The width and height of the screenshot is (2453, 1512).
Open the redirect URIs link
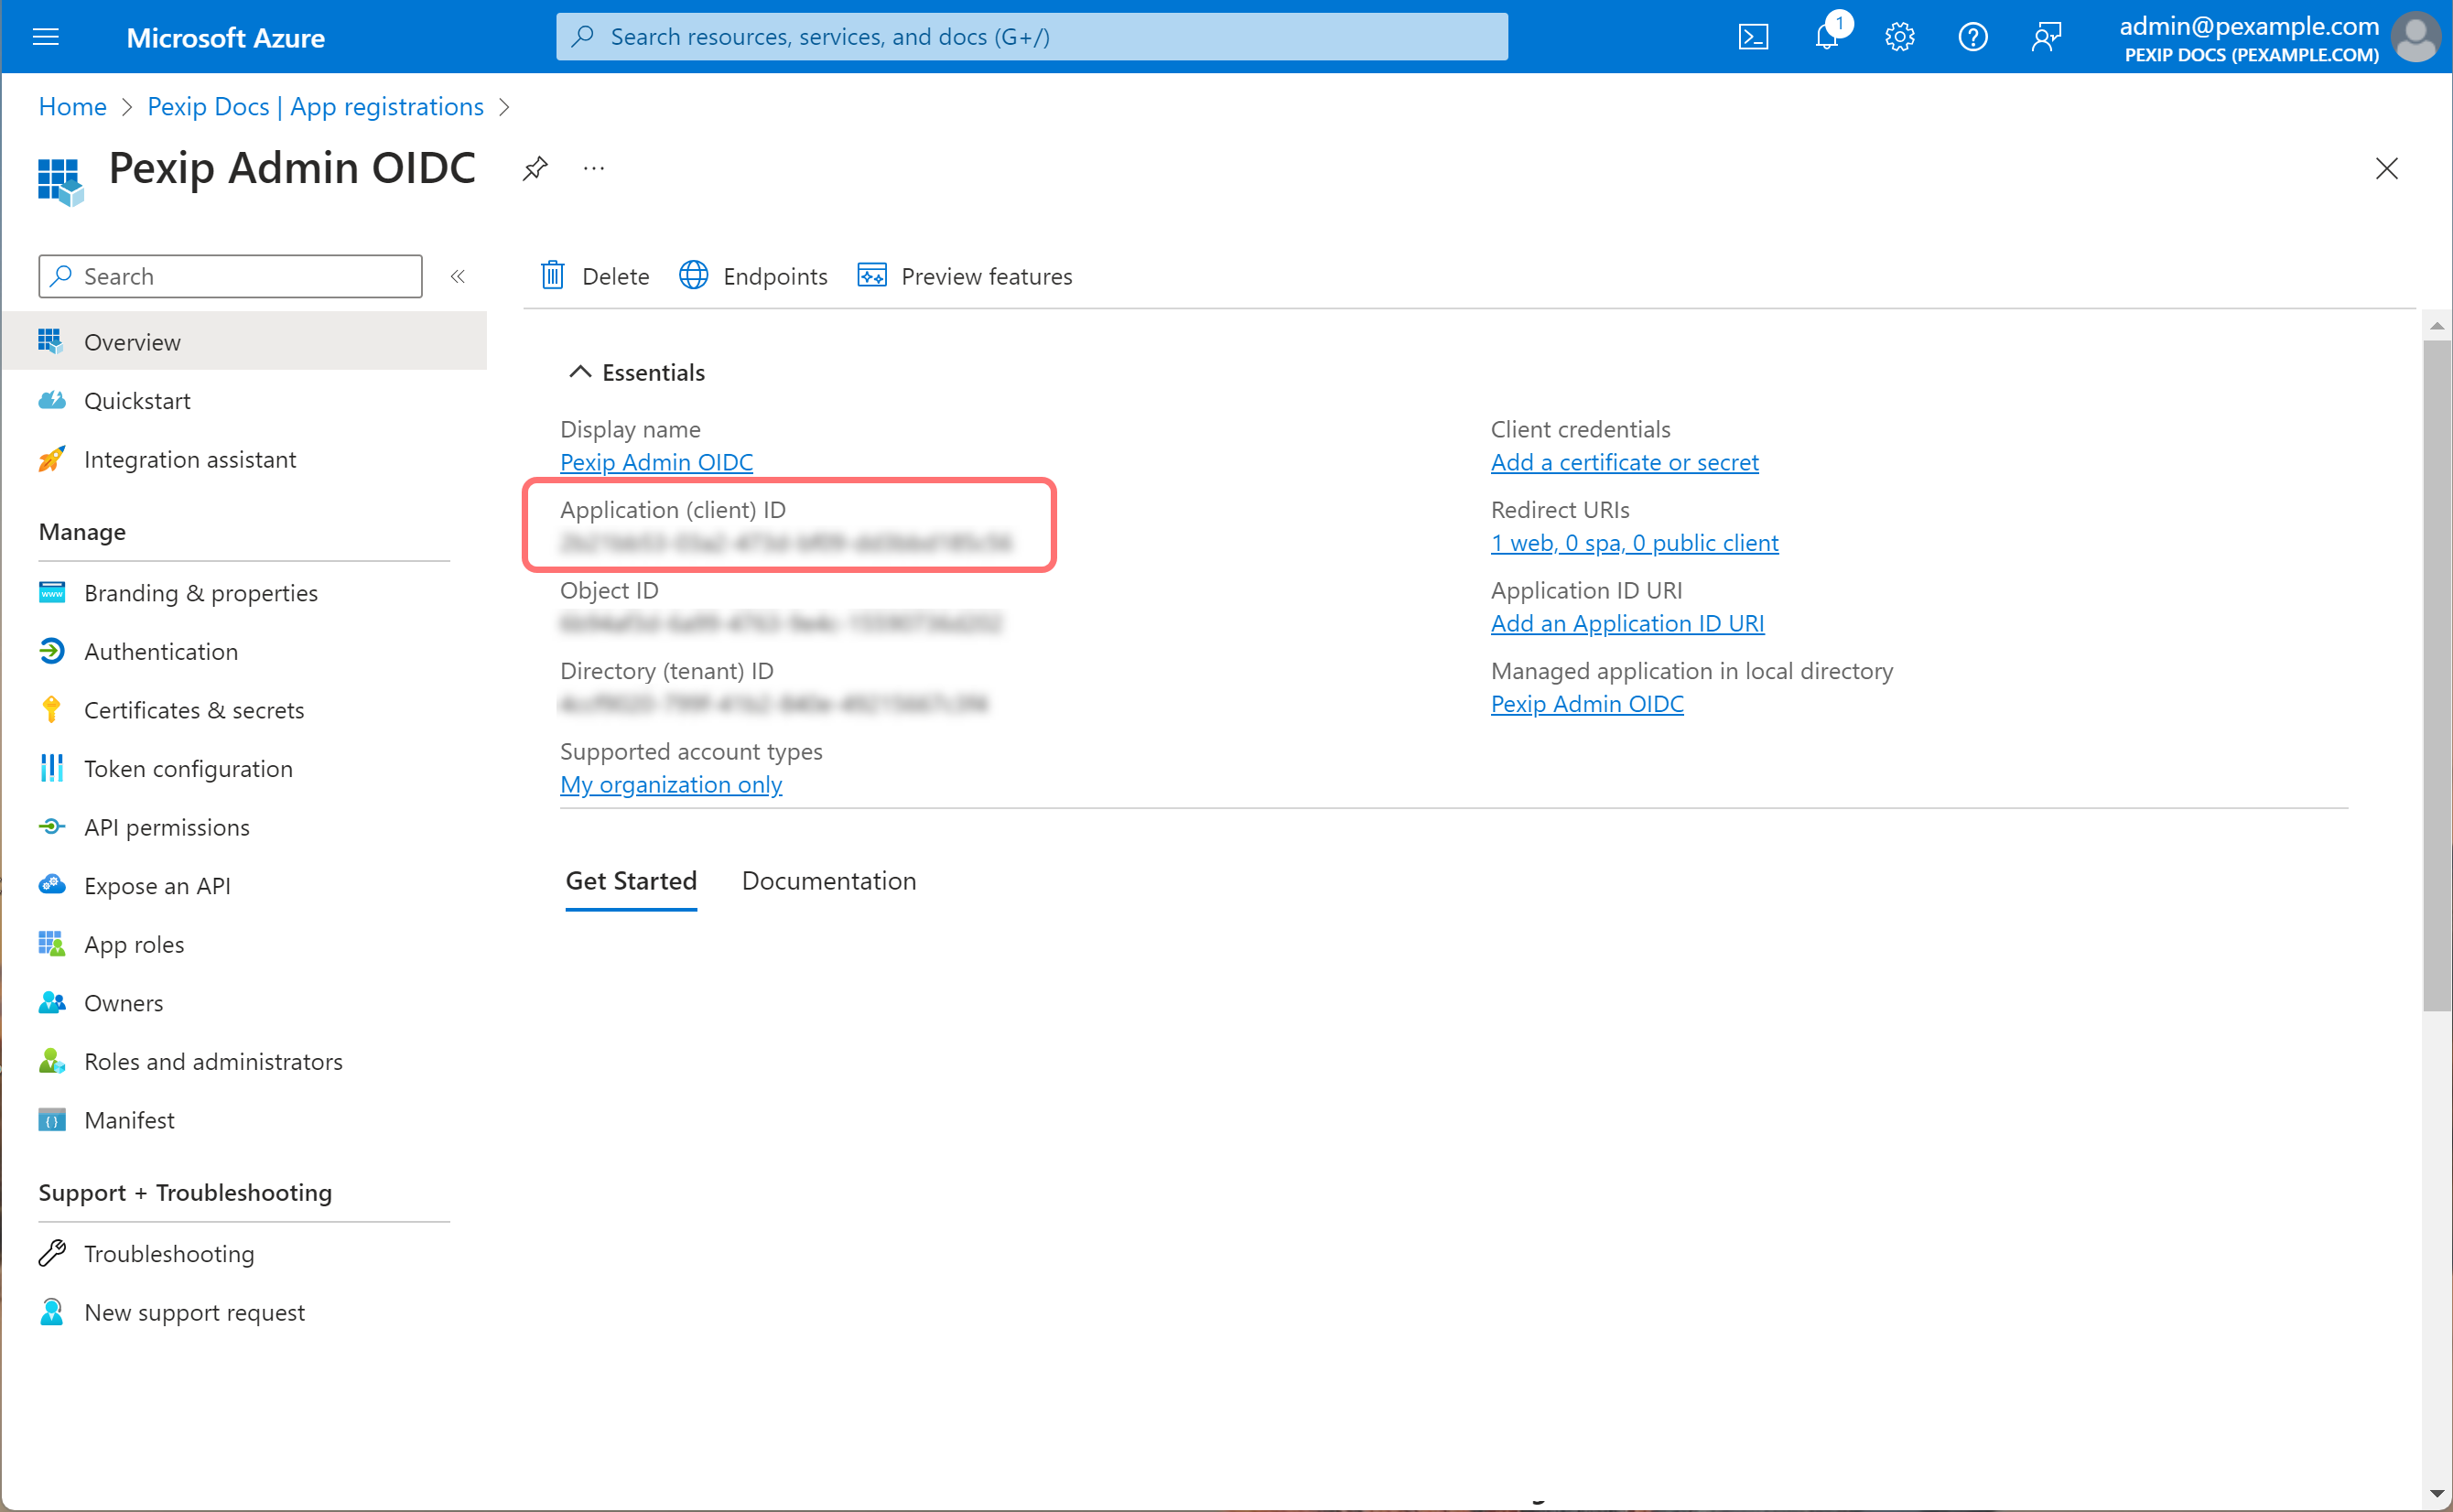click(x=1633, y=542)
